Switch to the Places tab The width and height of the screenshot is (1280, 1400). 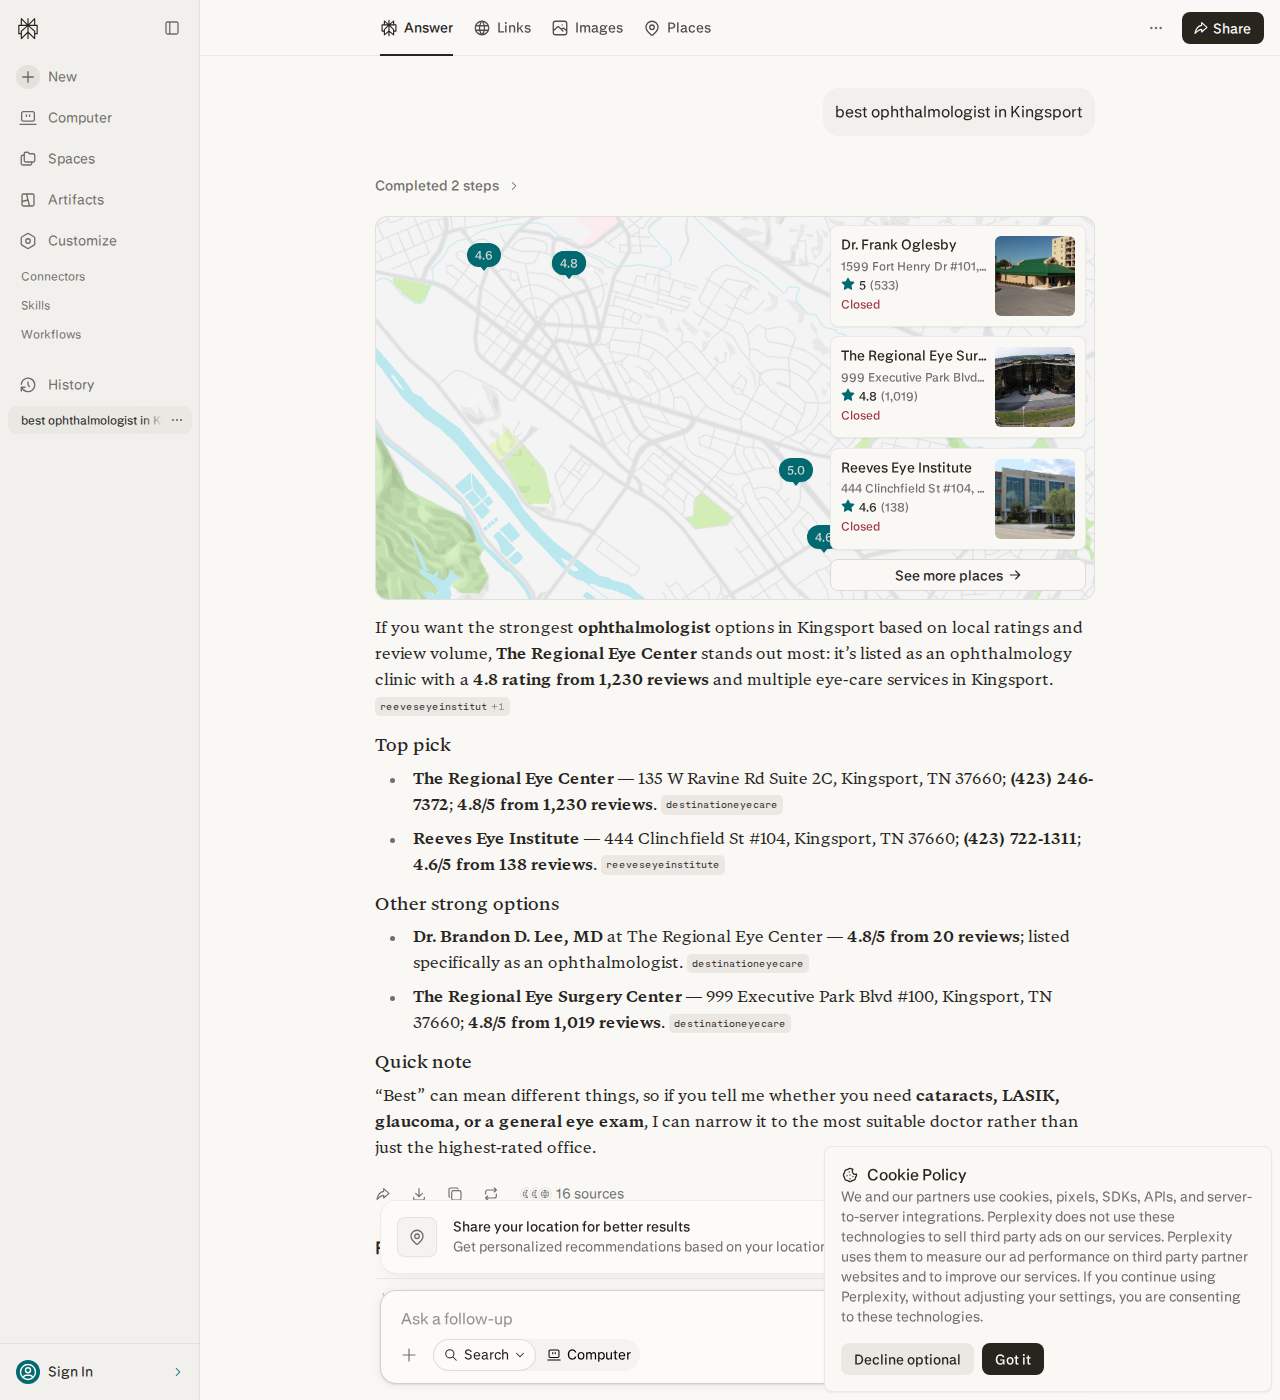(678, 28)
